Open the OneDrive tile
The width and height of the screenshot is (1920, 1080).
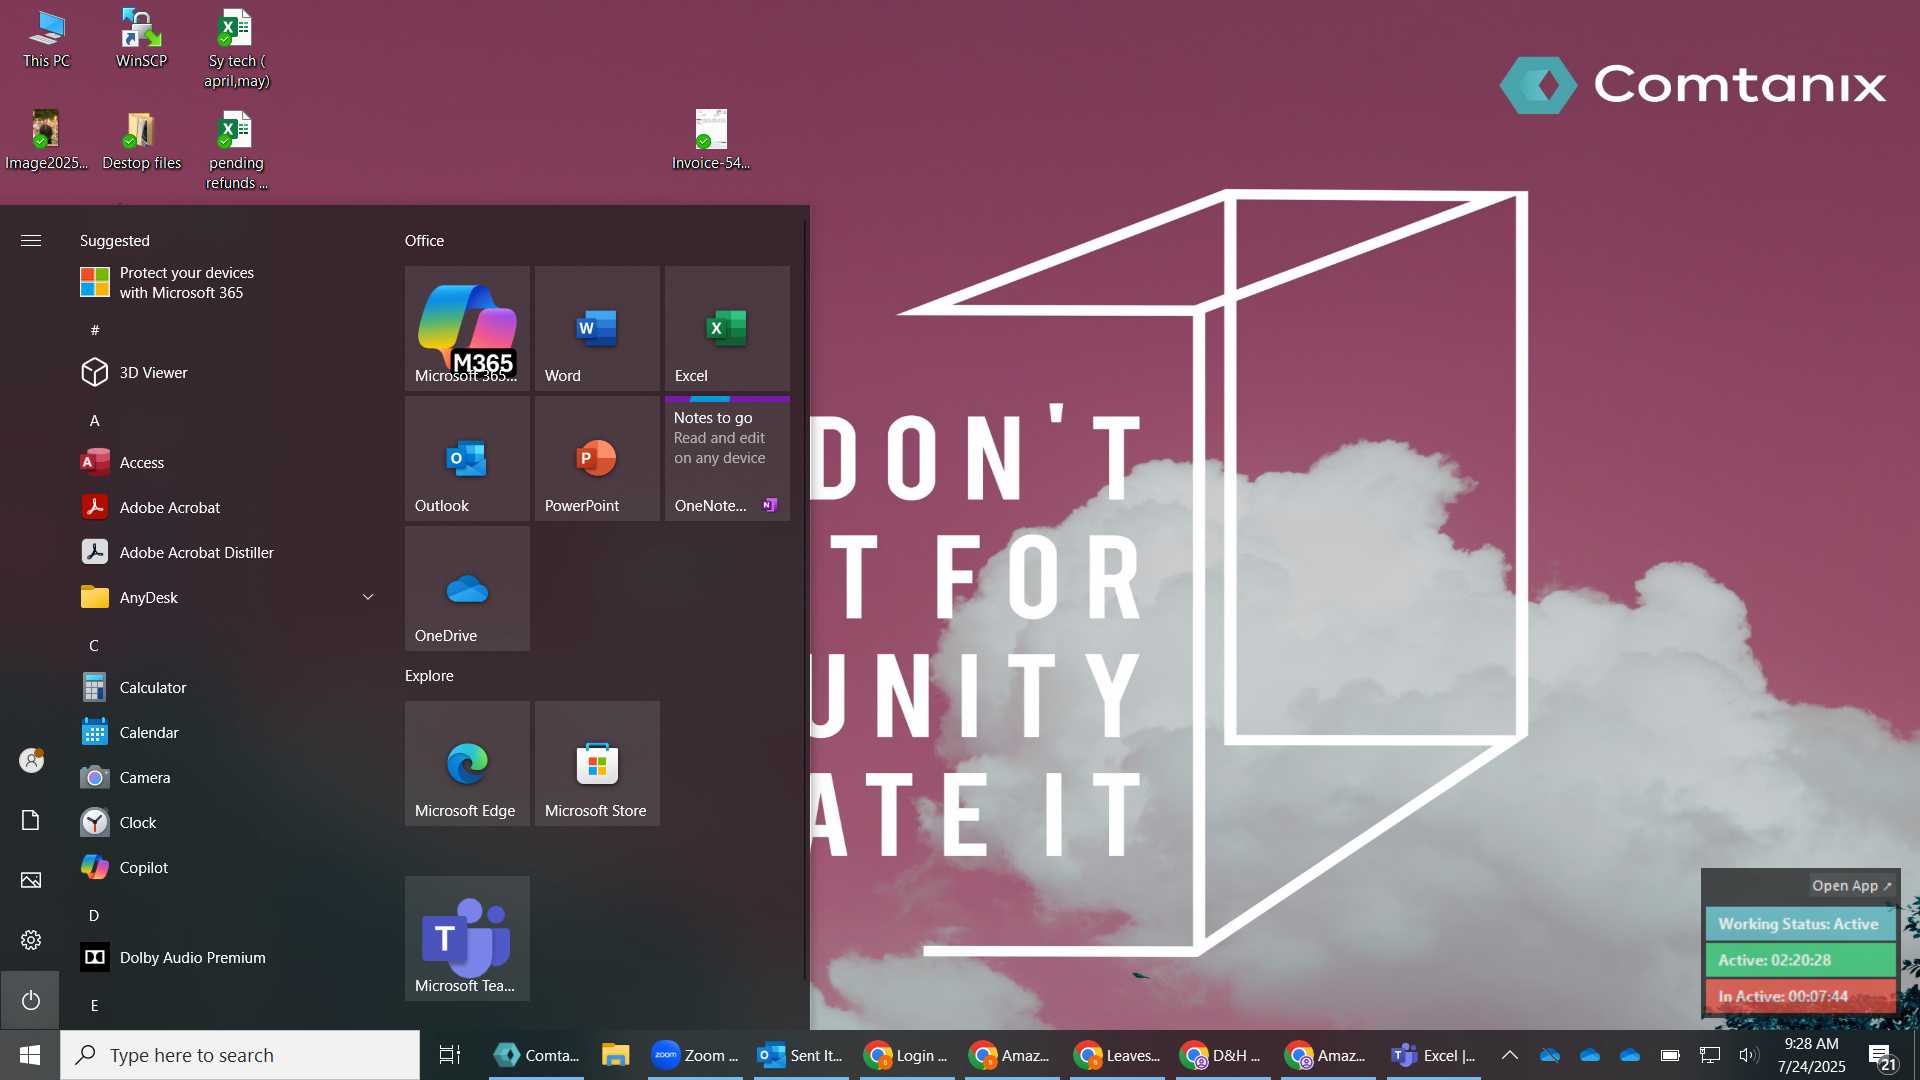(x=467, y=588)
